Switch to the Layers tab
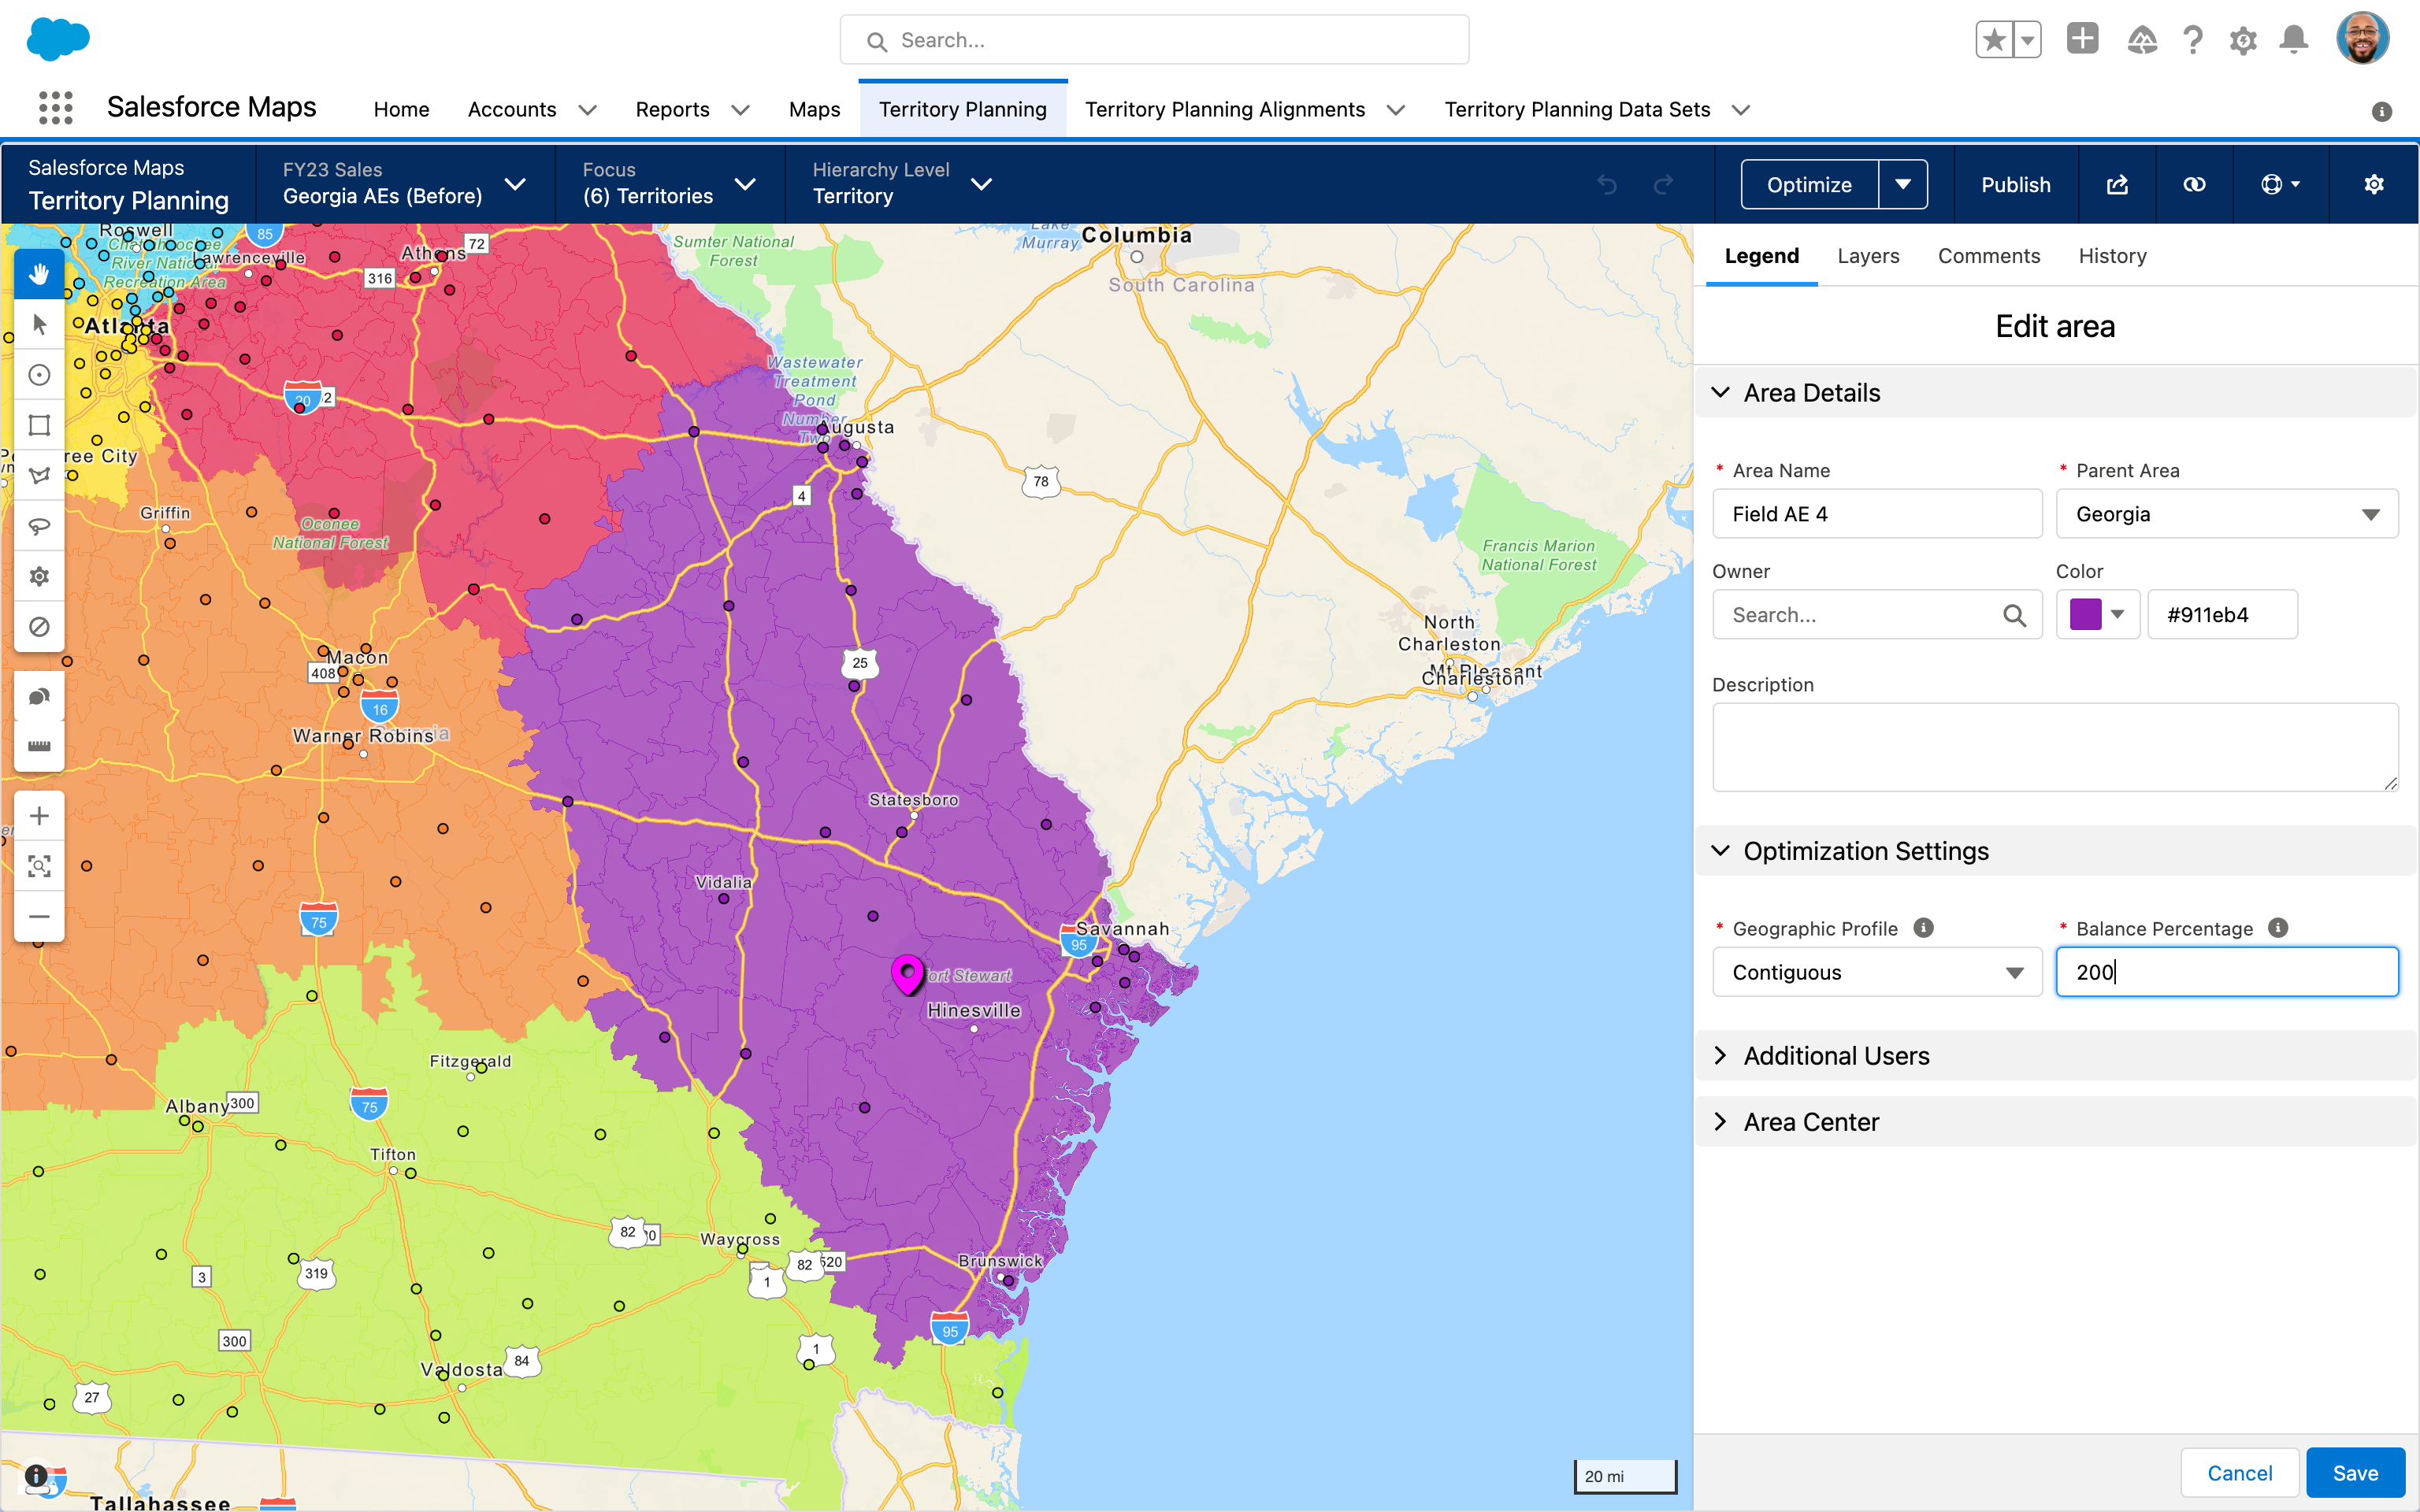 (1867, 256)
